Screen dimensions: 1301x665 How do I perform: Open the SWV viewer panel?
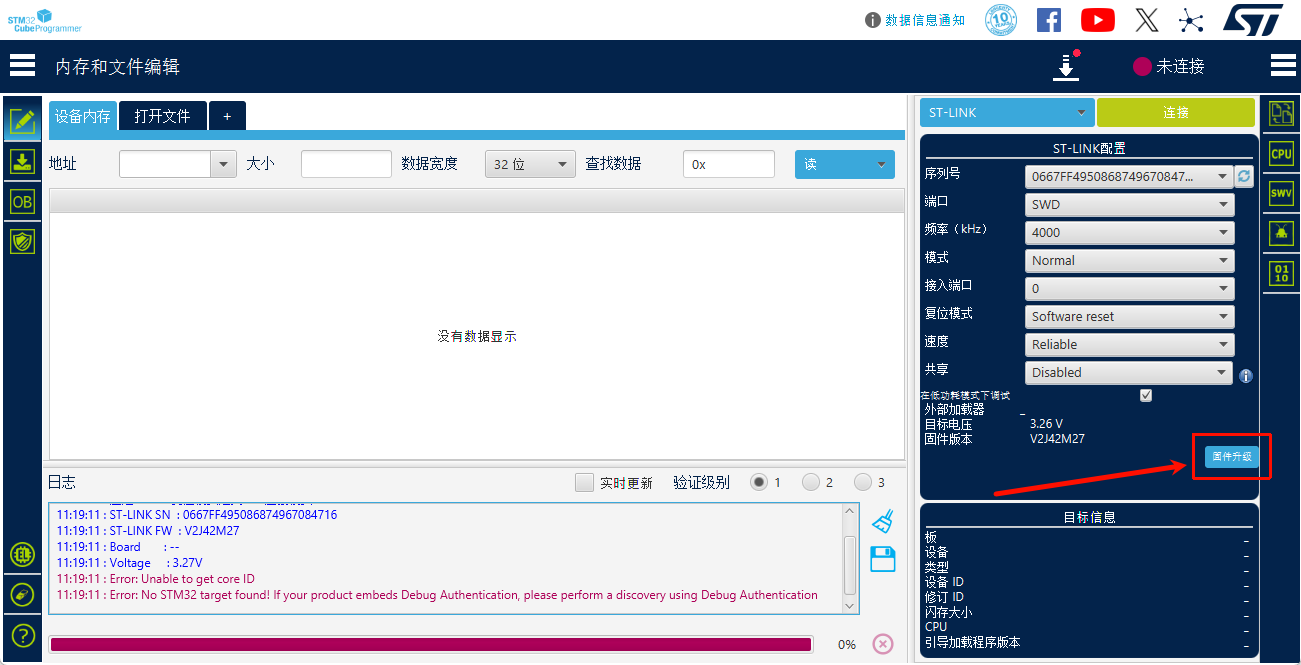coord(1281,193)
